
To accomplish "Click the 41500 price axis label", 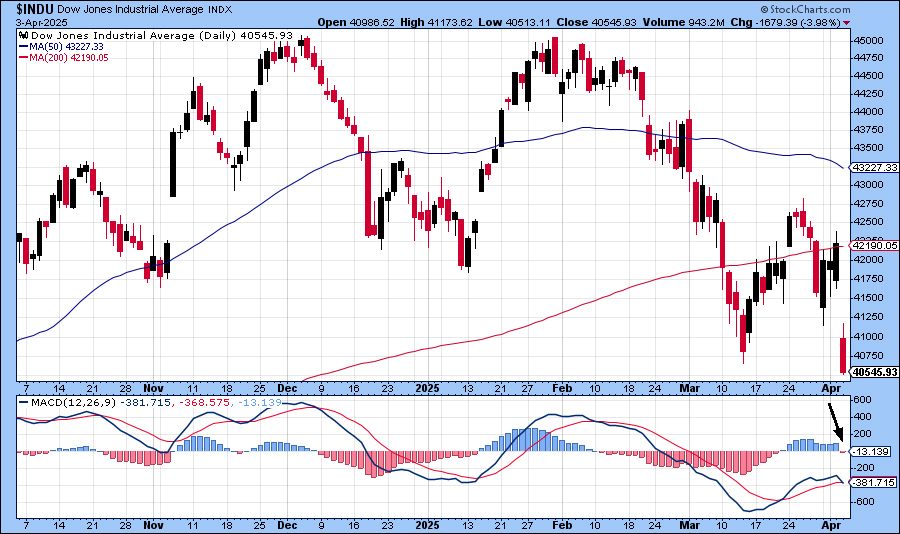I will point(868,298).
